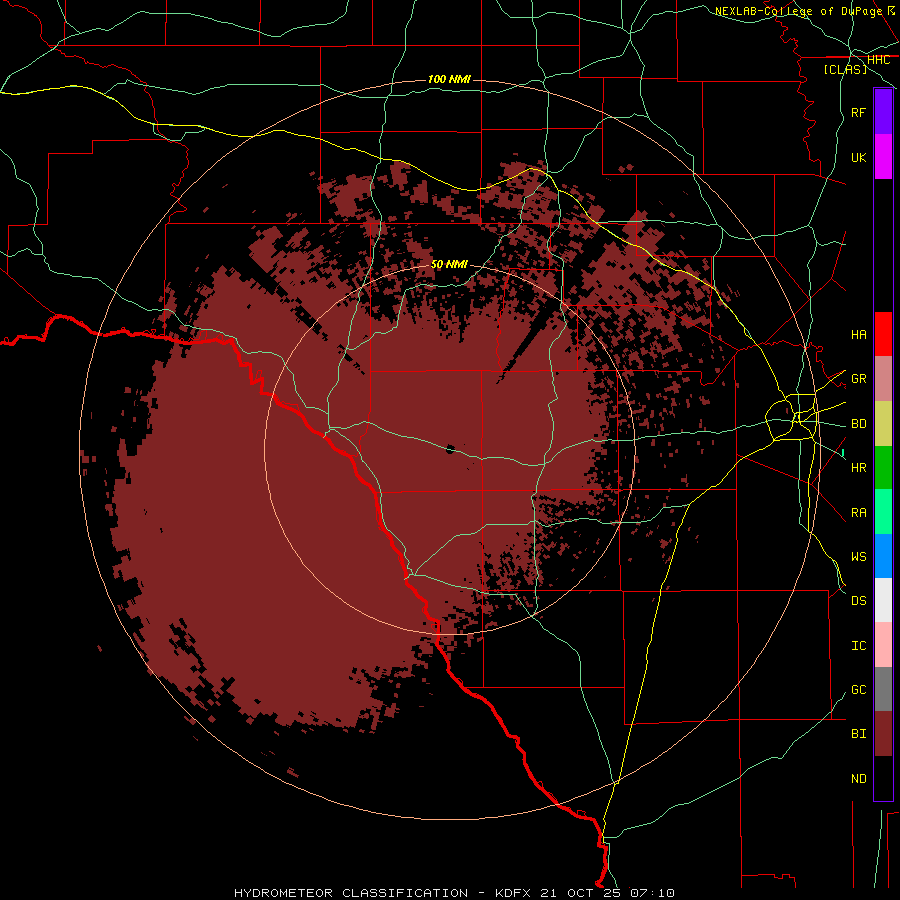The width and height of the screenshot is (900, 900).
Task: Click the RF purple legend swatch
Action: click(x=883, y=112)
